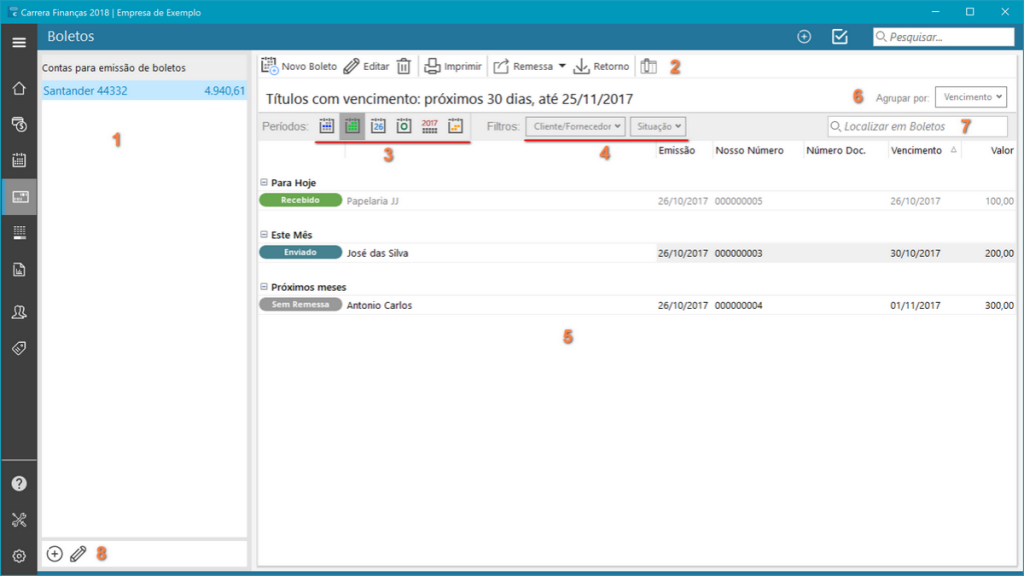Delete boleto using the trash icon

point(403,67)
